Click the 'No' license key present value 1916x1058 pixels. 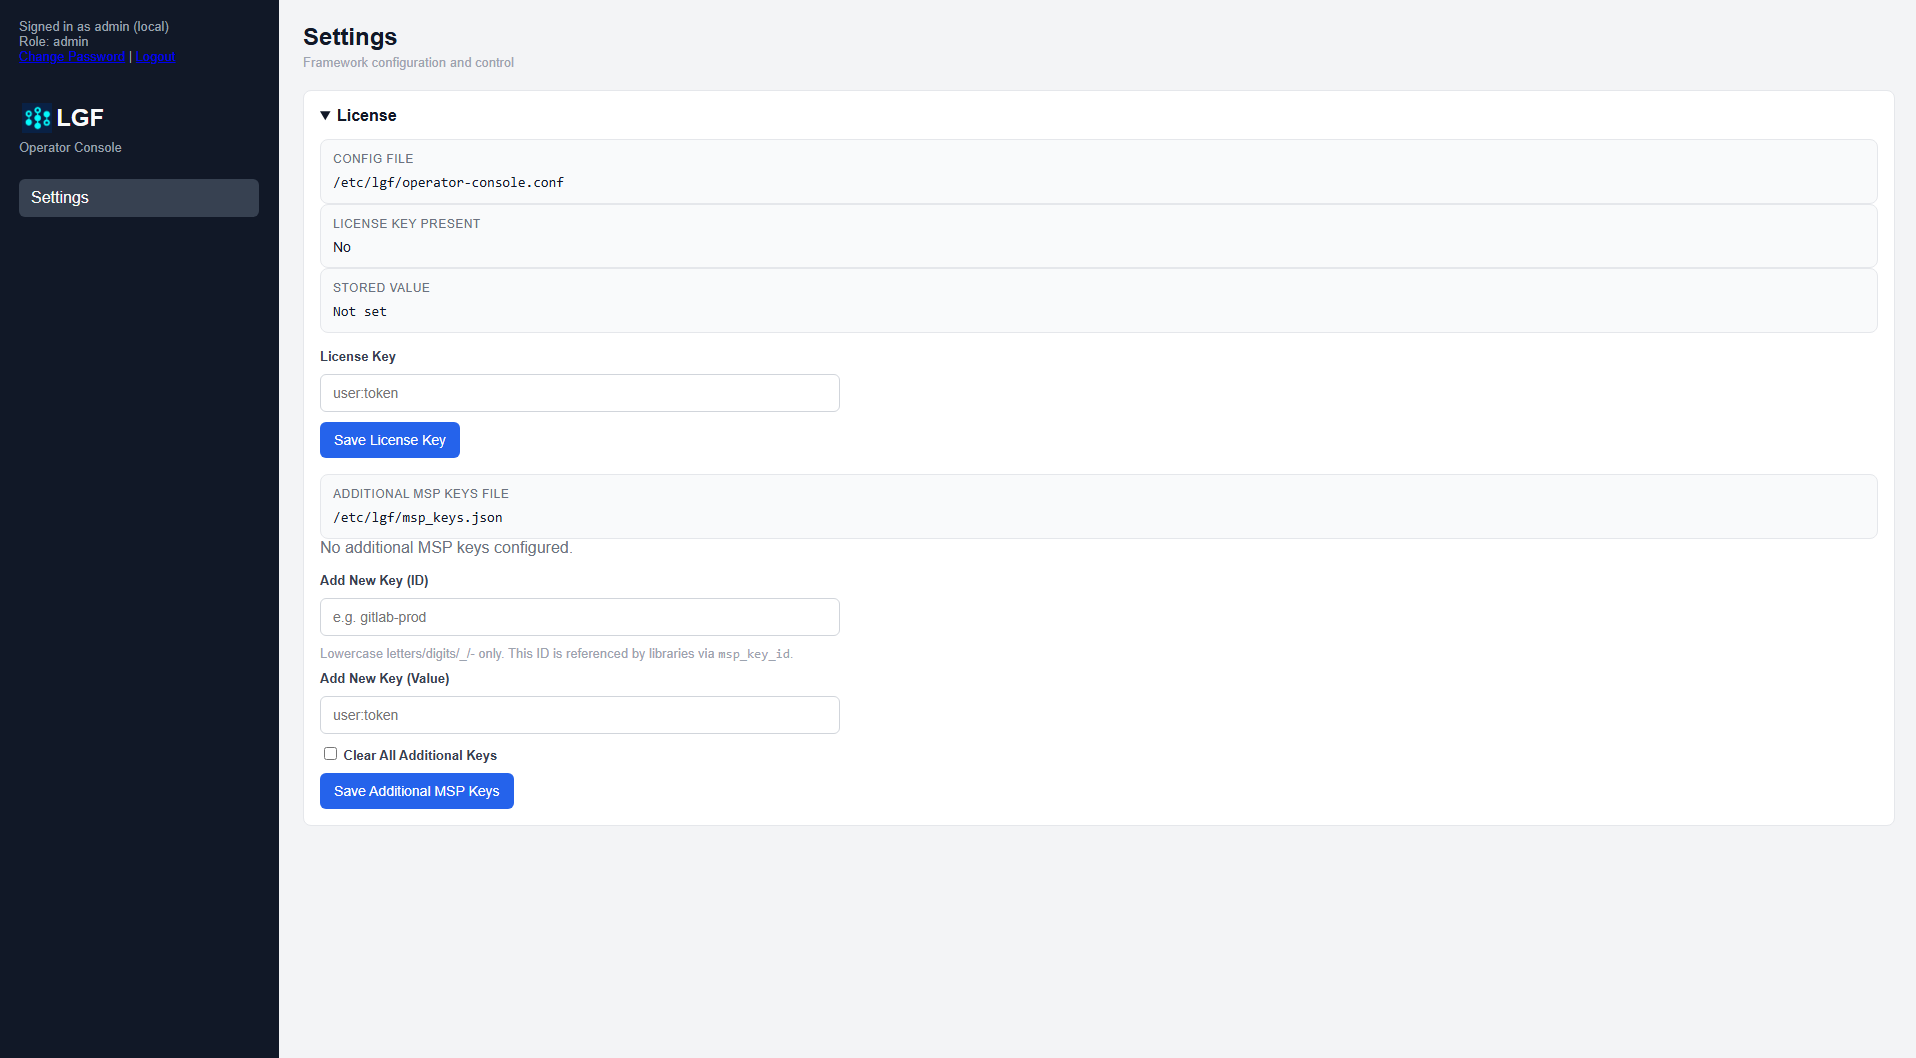342,247
